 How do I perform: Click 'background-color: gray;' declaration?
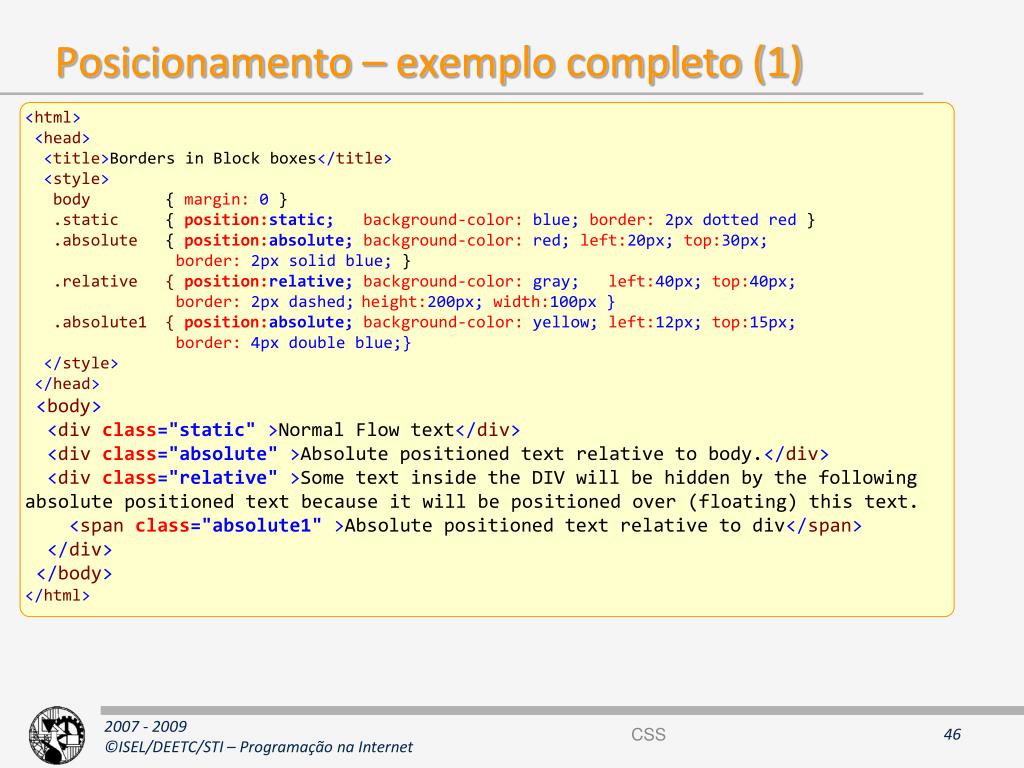click(x=471, y=281)
